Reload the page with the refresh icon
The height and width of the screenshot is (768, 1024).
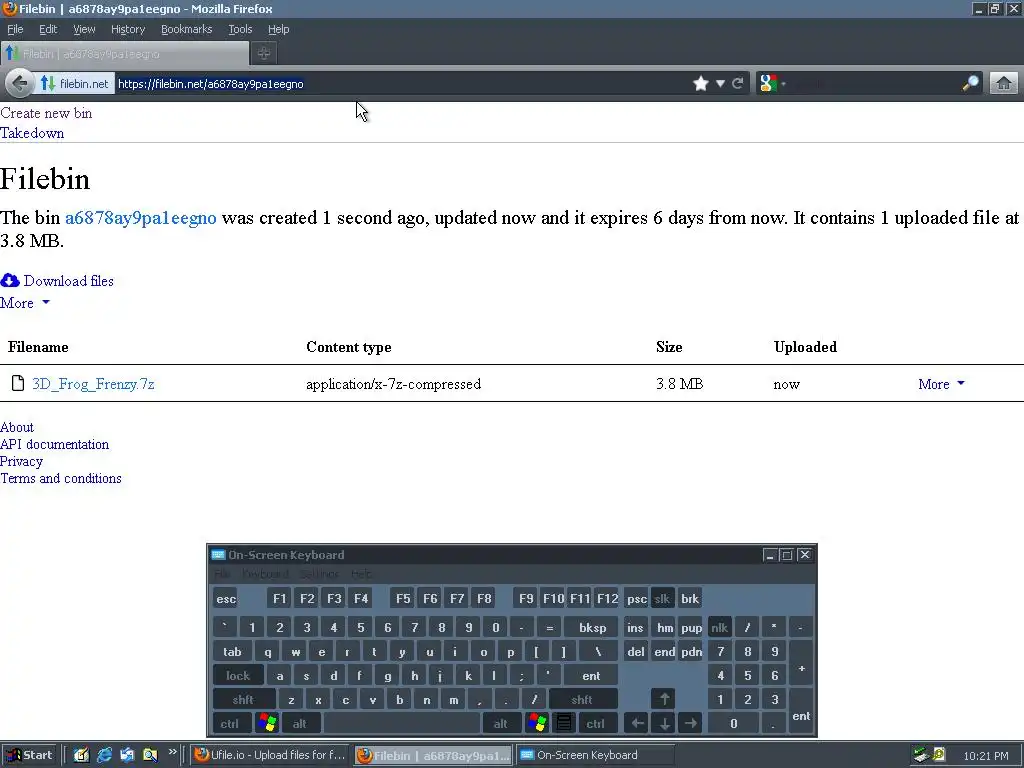(x=738, y=83)
